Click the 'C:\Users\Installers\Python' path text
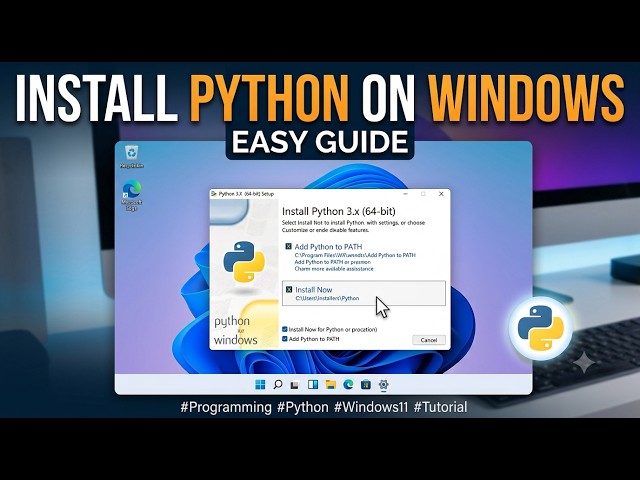Image resolution: width=640 pixels, height=480 pixels. tap(327, 298)
